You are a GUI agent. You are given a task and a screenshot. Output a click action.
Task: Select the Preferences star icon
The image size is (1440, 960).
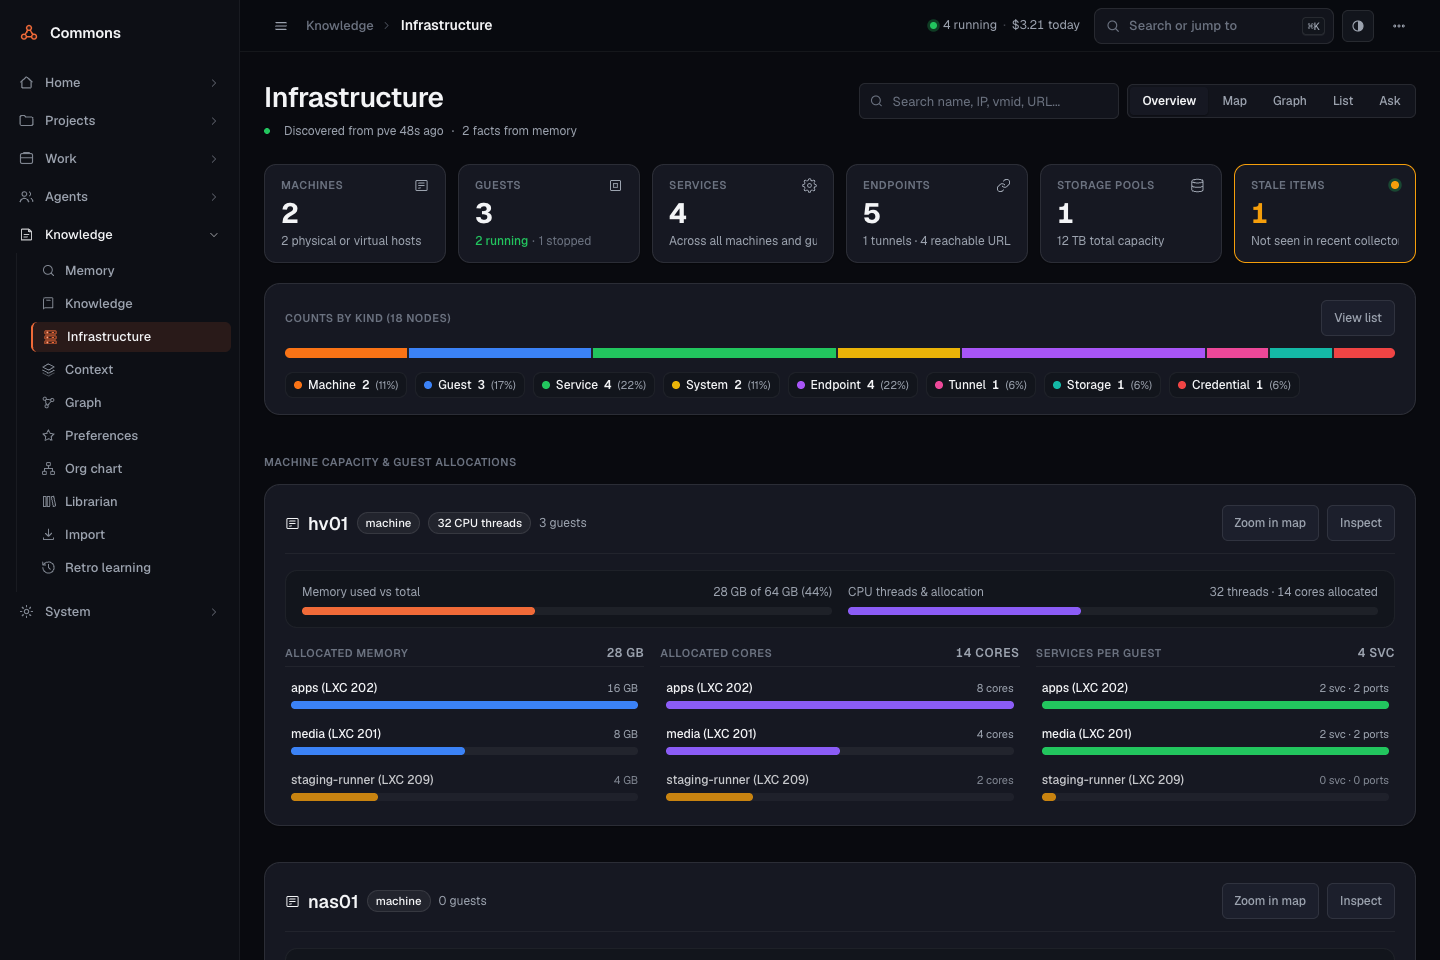pos(48,436)
